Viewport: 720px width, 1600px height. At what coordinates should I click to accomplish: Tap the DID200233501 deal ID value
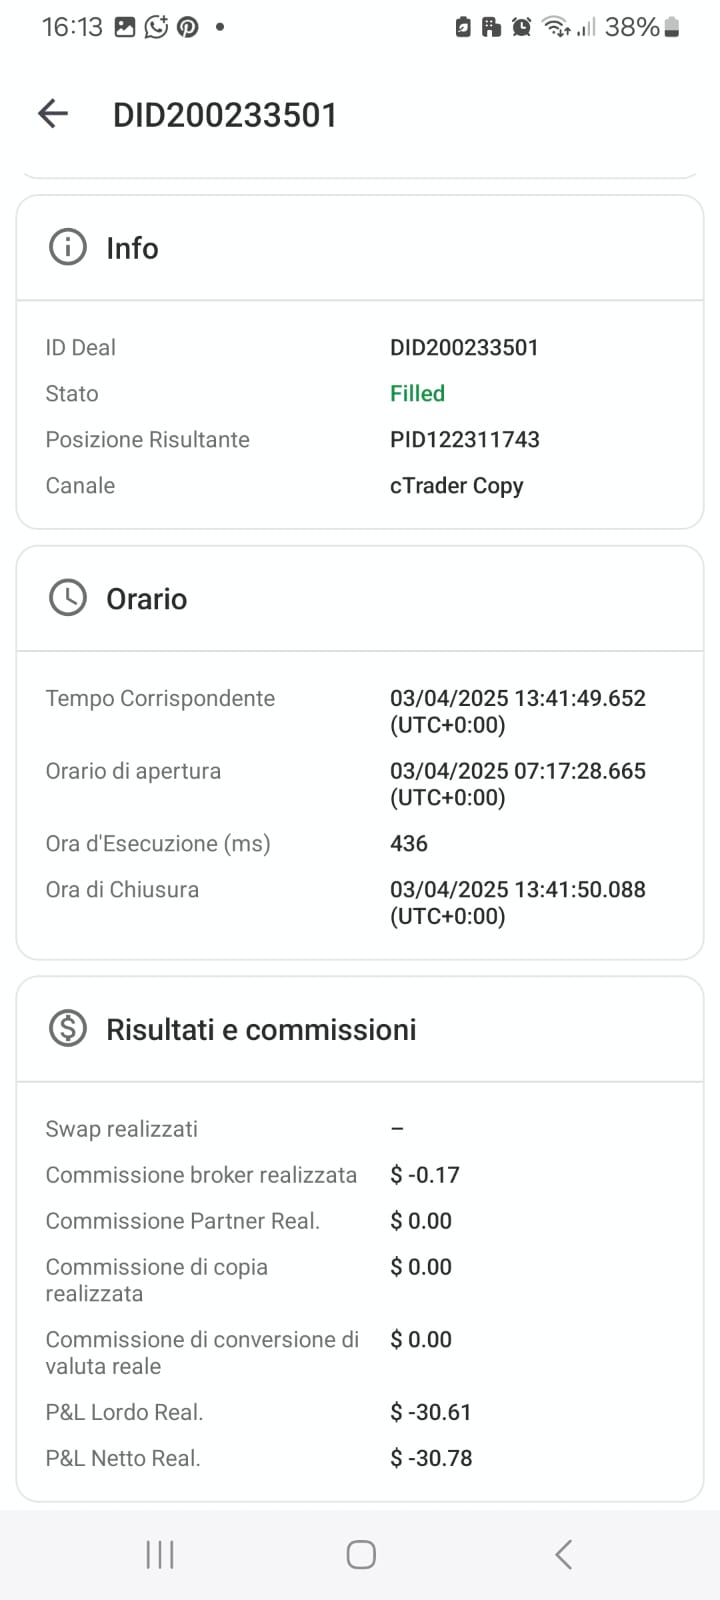coord(464,347)
